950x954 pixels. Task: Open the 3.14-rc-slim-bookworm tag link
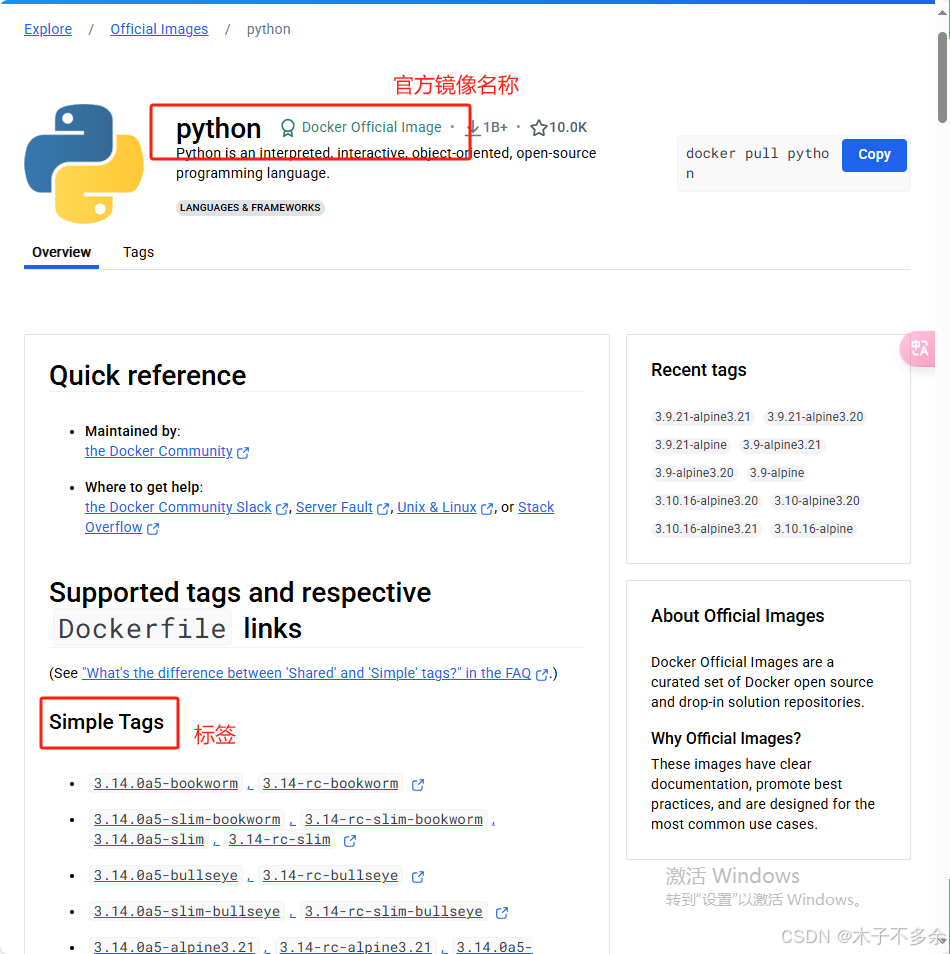pyautogui.click(x=394, y=820)
